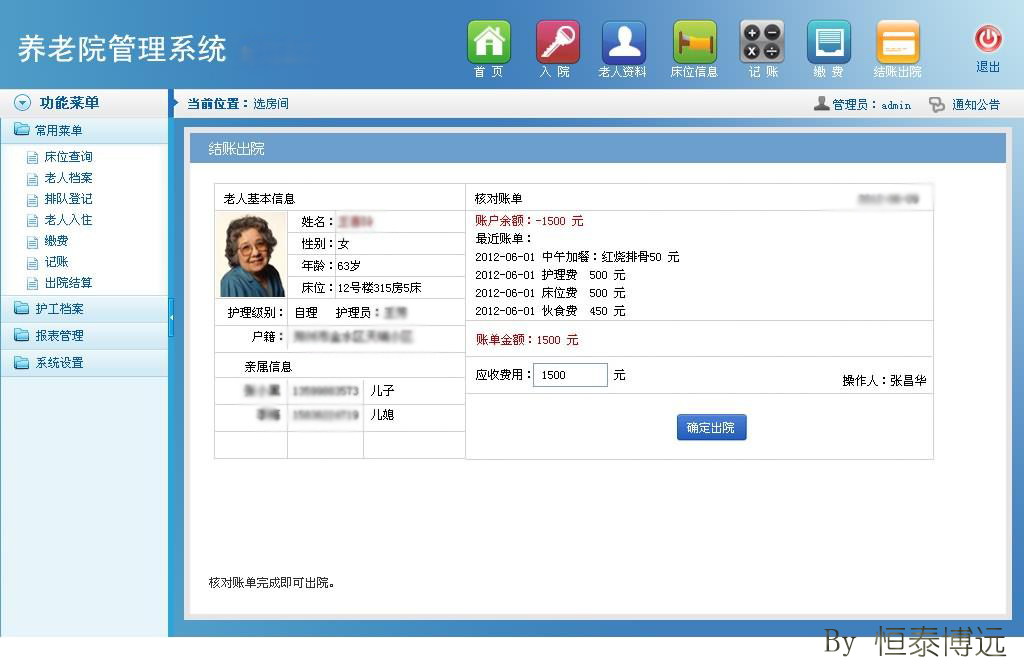Screen dimensions: 1024x666
Task: Open 记账 in the sidebar menu
Action: (x=56, y=262)
